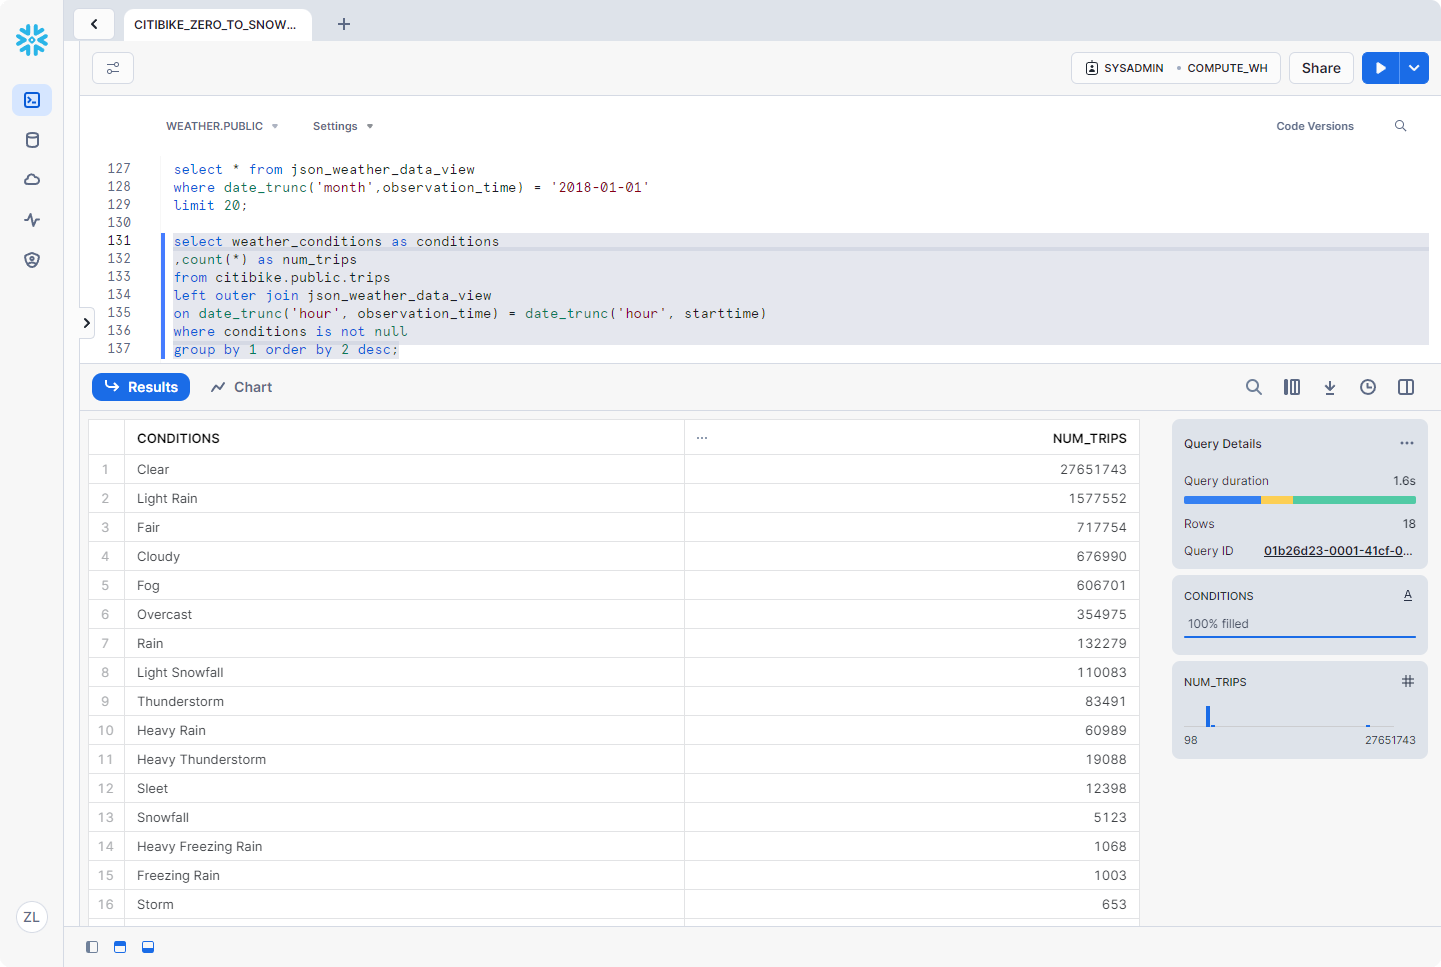Screen dimensions: 1441x967
Task: Sort by the NUM_TRIPS column header
Action: (x=1089, y=438)
